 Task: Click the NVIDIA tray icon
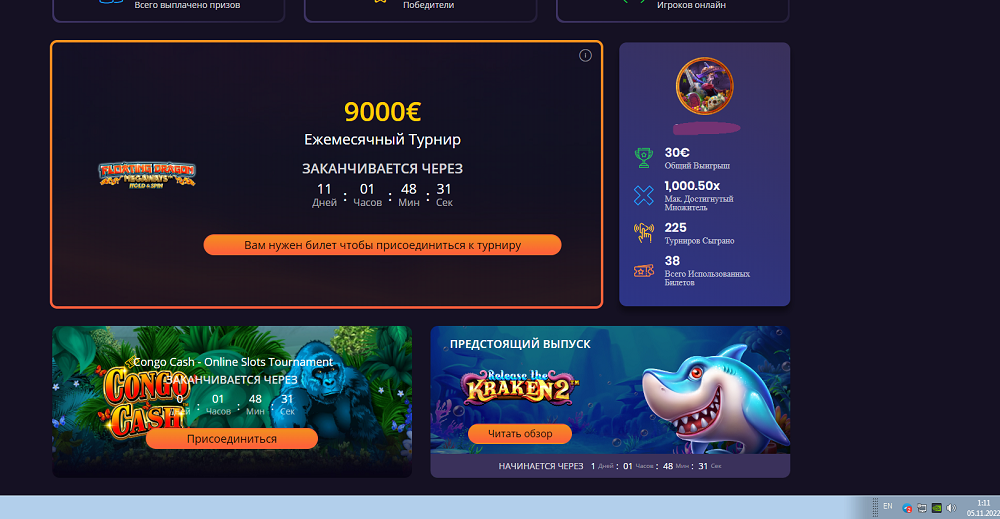pos(936,508)
